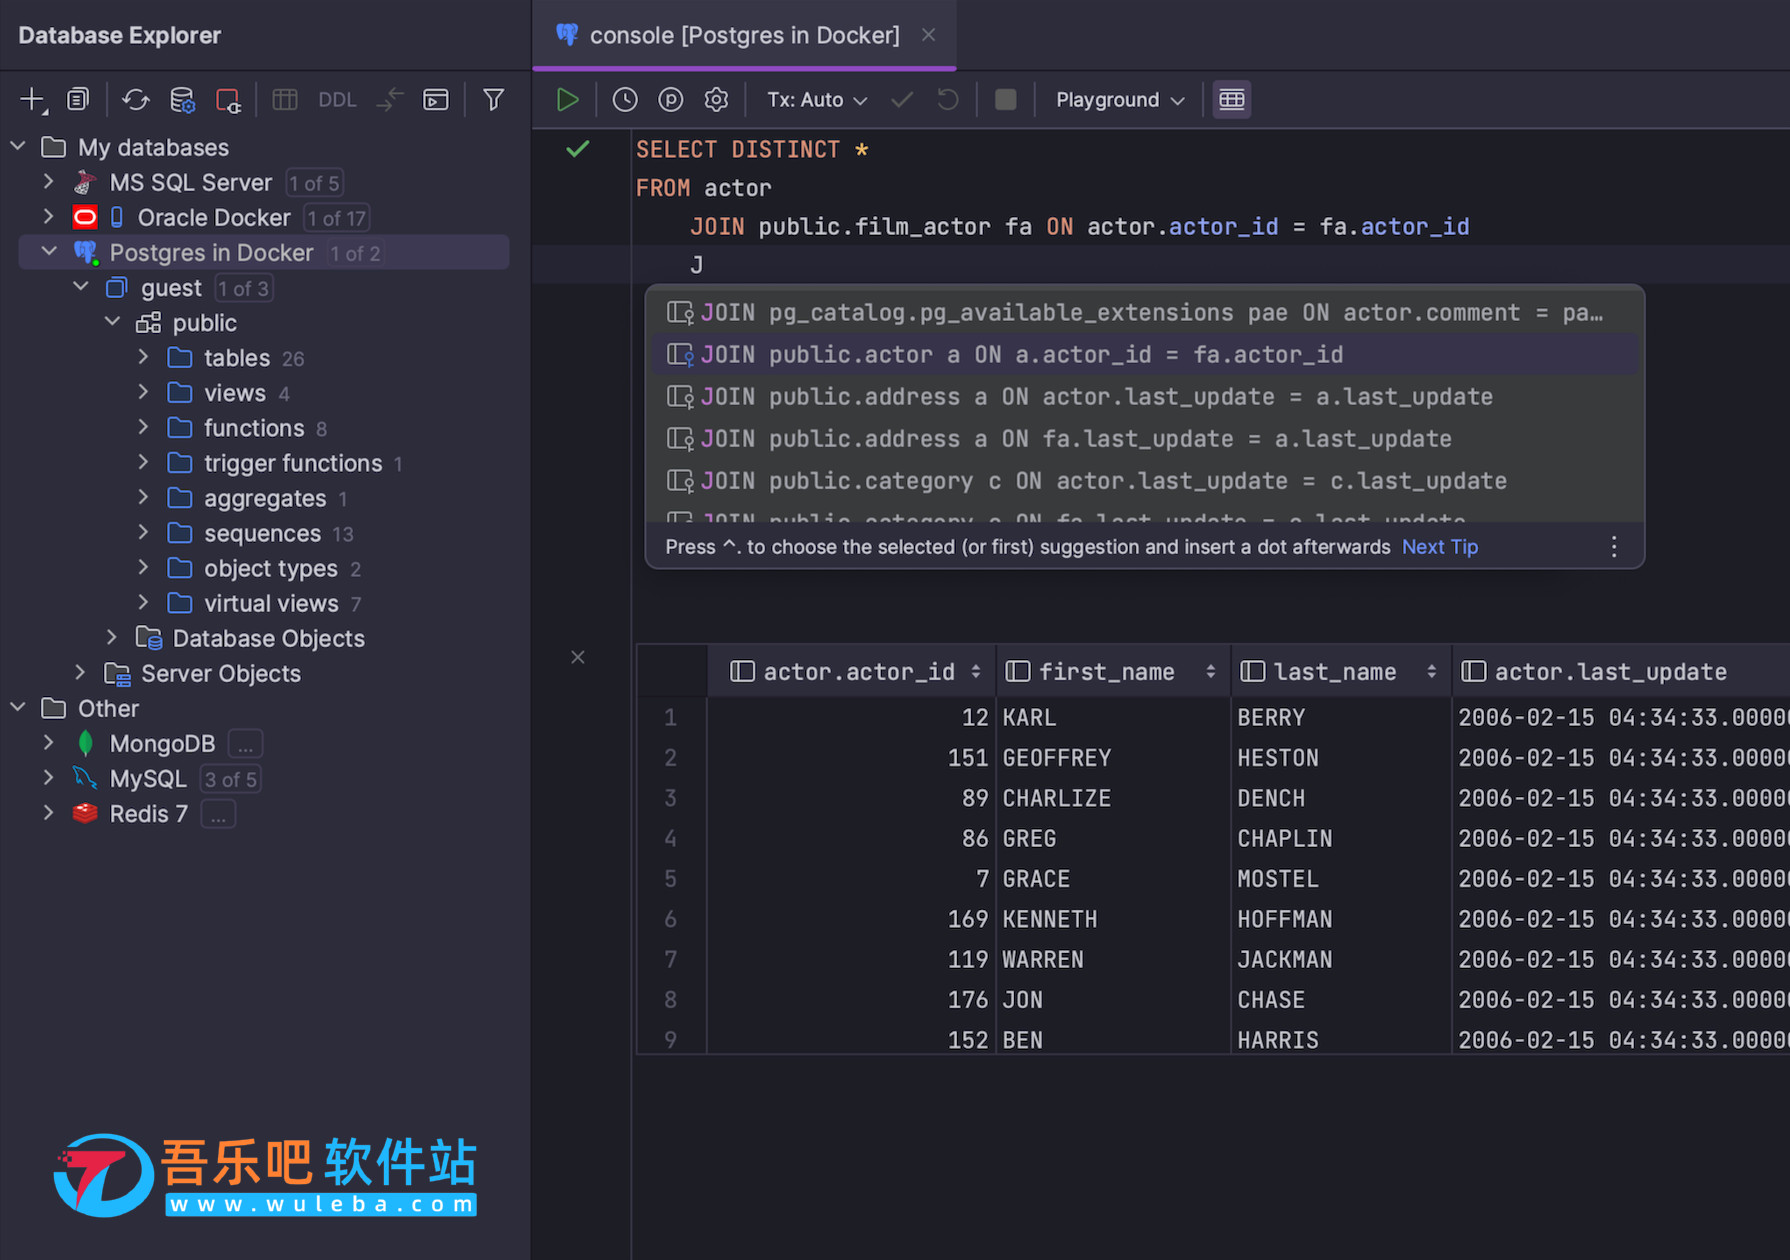
Task: Collapse the My databases folder
Action: [x=18, y=147]
